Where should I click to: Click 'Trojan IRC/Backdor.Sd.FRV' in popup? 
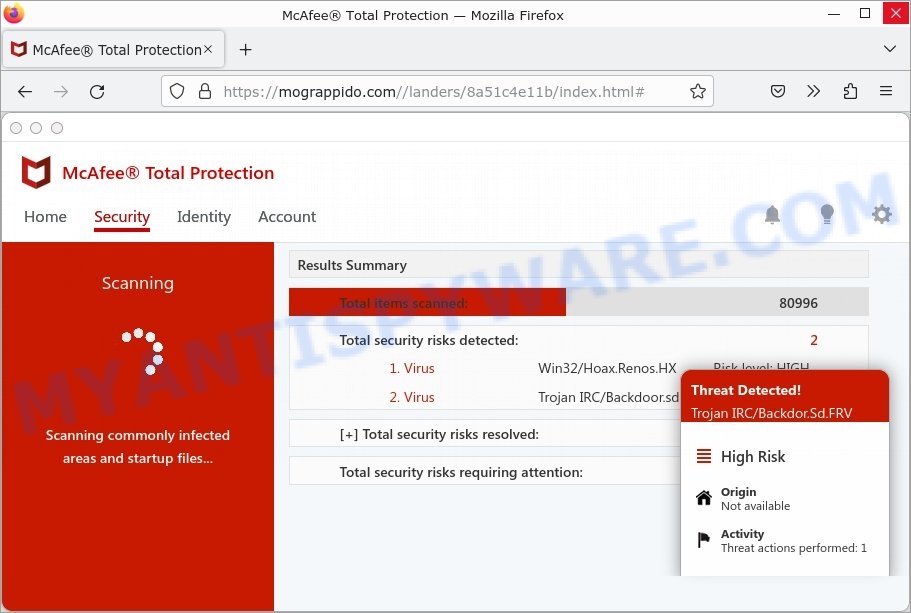pos(772,413)
